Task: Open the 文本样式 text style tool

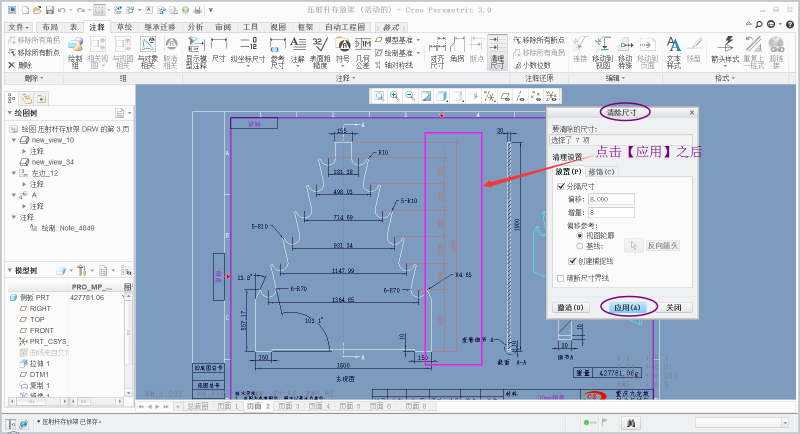Action: [674, 53]
